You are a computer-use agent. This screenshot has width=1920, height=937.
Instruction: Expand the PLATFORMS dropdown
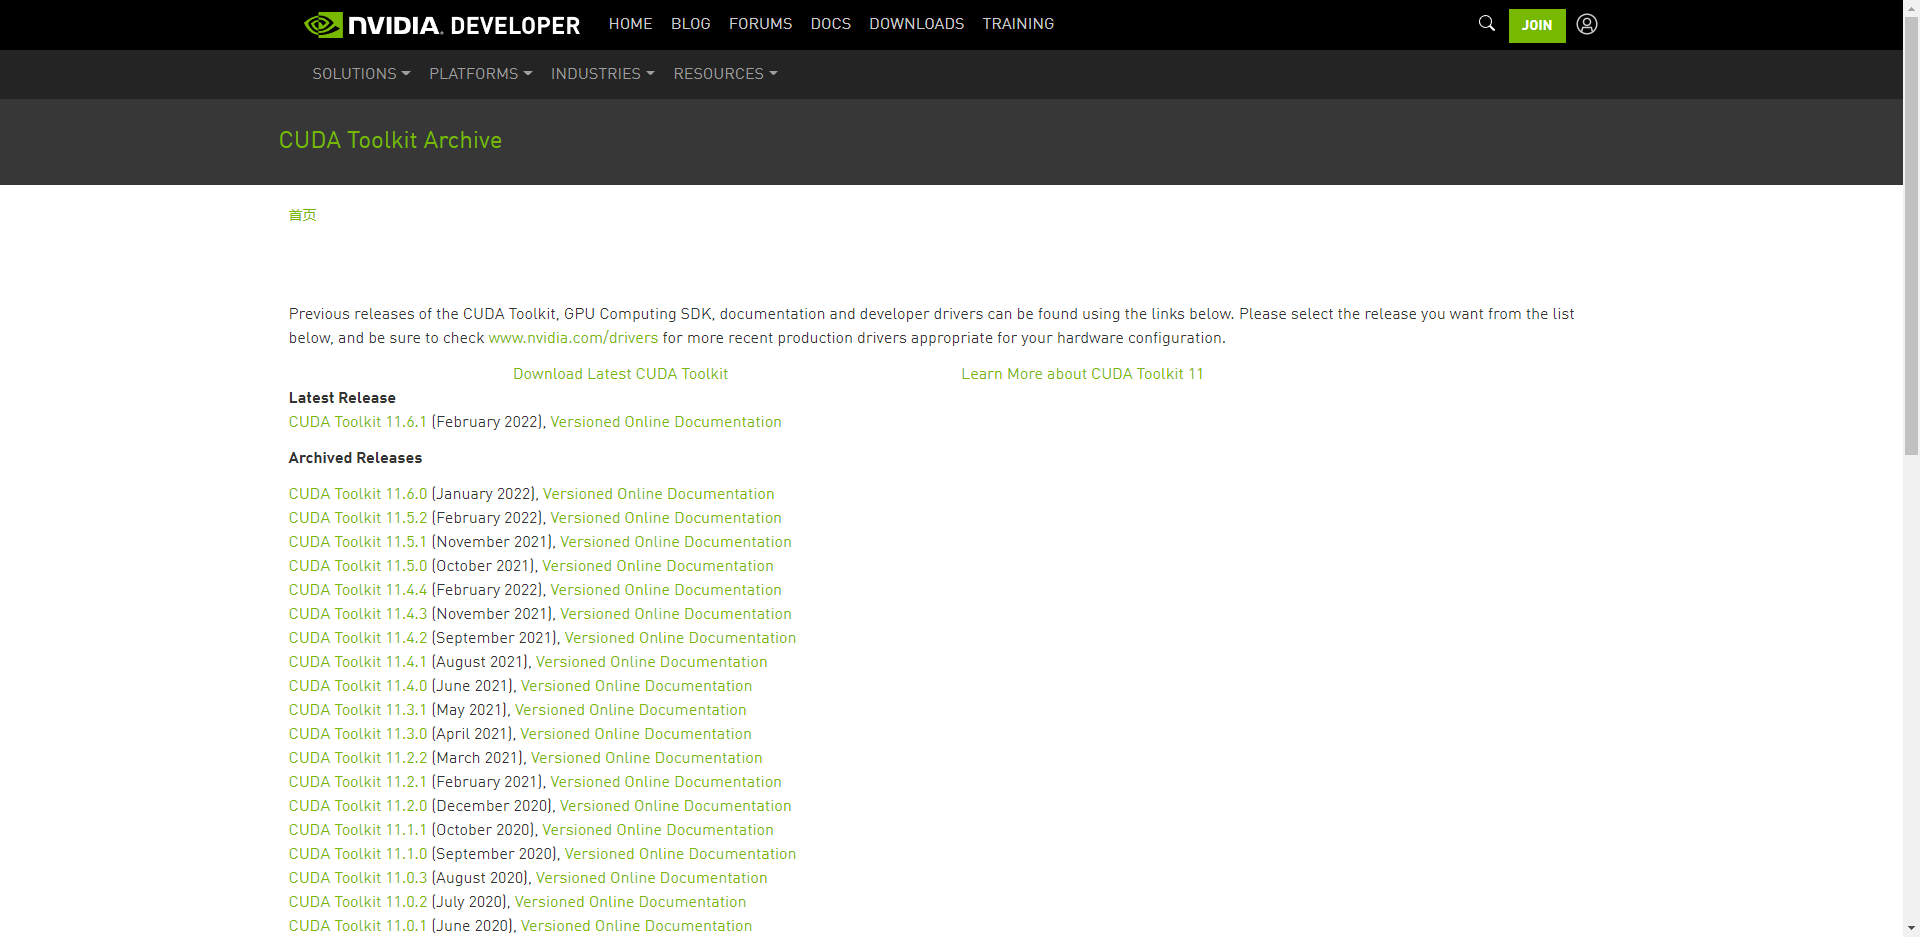[480, 73]
